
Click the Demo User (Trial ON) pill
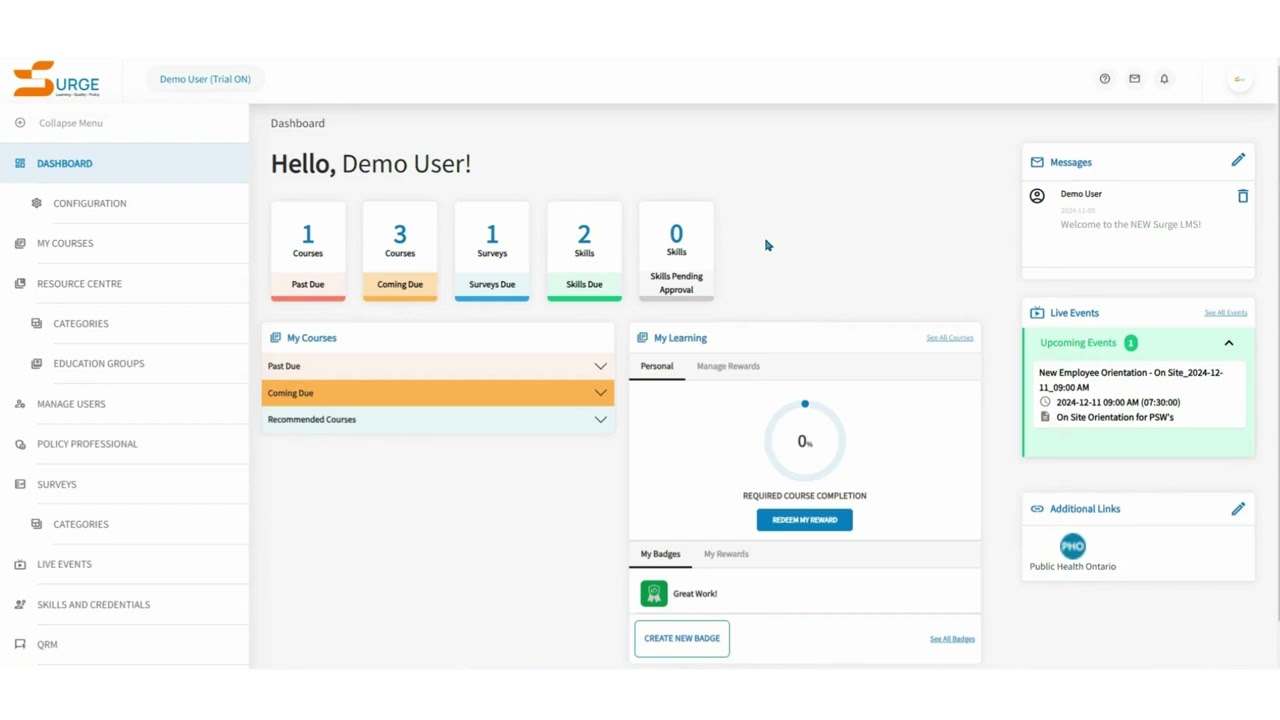tap(205, 79)
